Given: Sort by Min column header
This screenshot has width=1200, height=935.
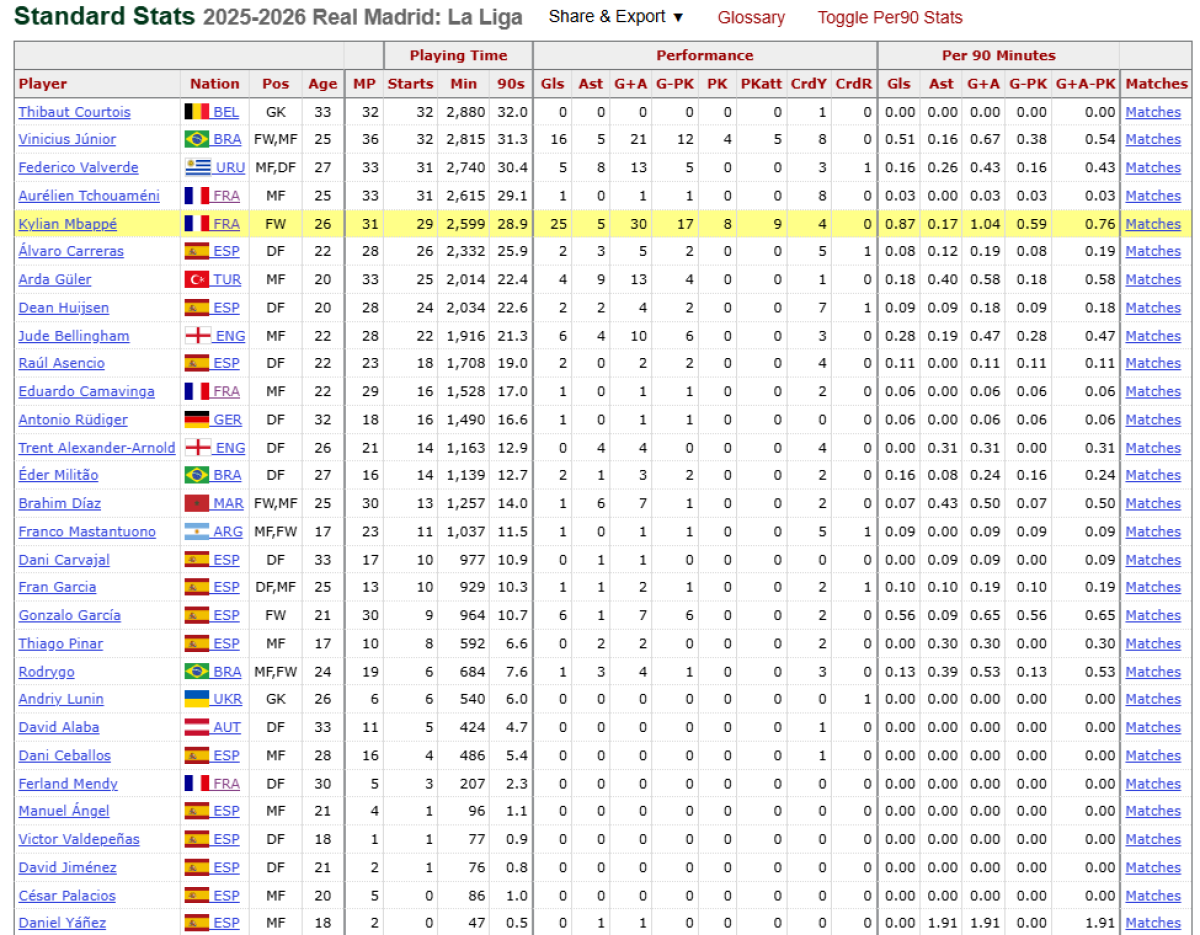Looking at the screenshot, I should [x=464, y=84].
